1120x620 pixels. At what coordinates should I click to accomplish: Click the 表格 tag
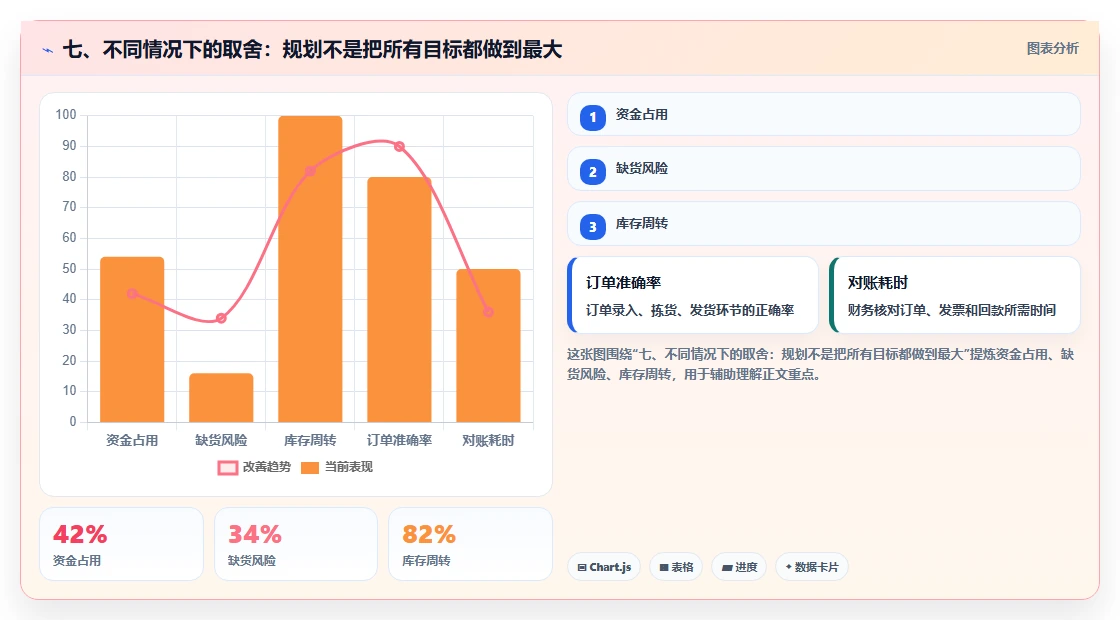coord(676,567)
